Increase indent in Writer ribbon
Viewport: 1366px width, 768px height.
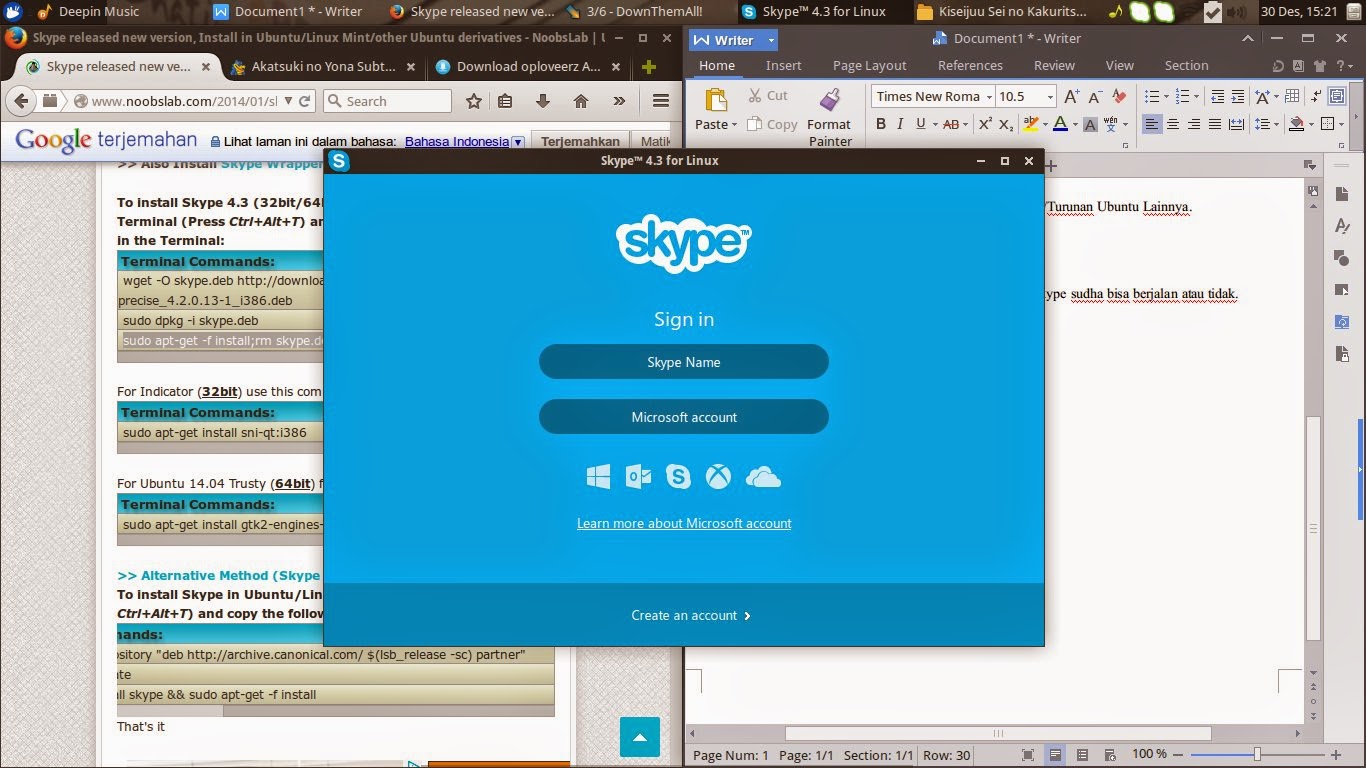[x=1238, y=97]
